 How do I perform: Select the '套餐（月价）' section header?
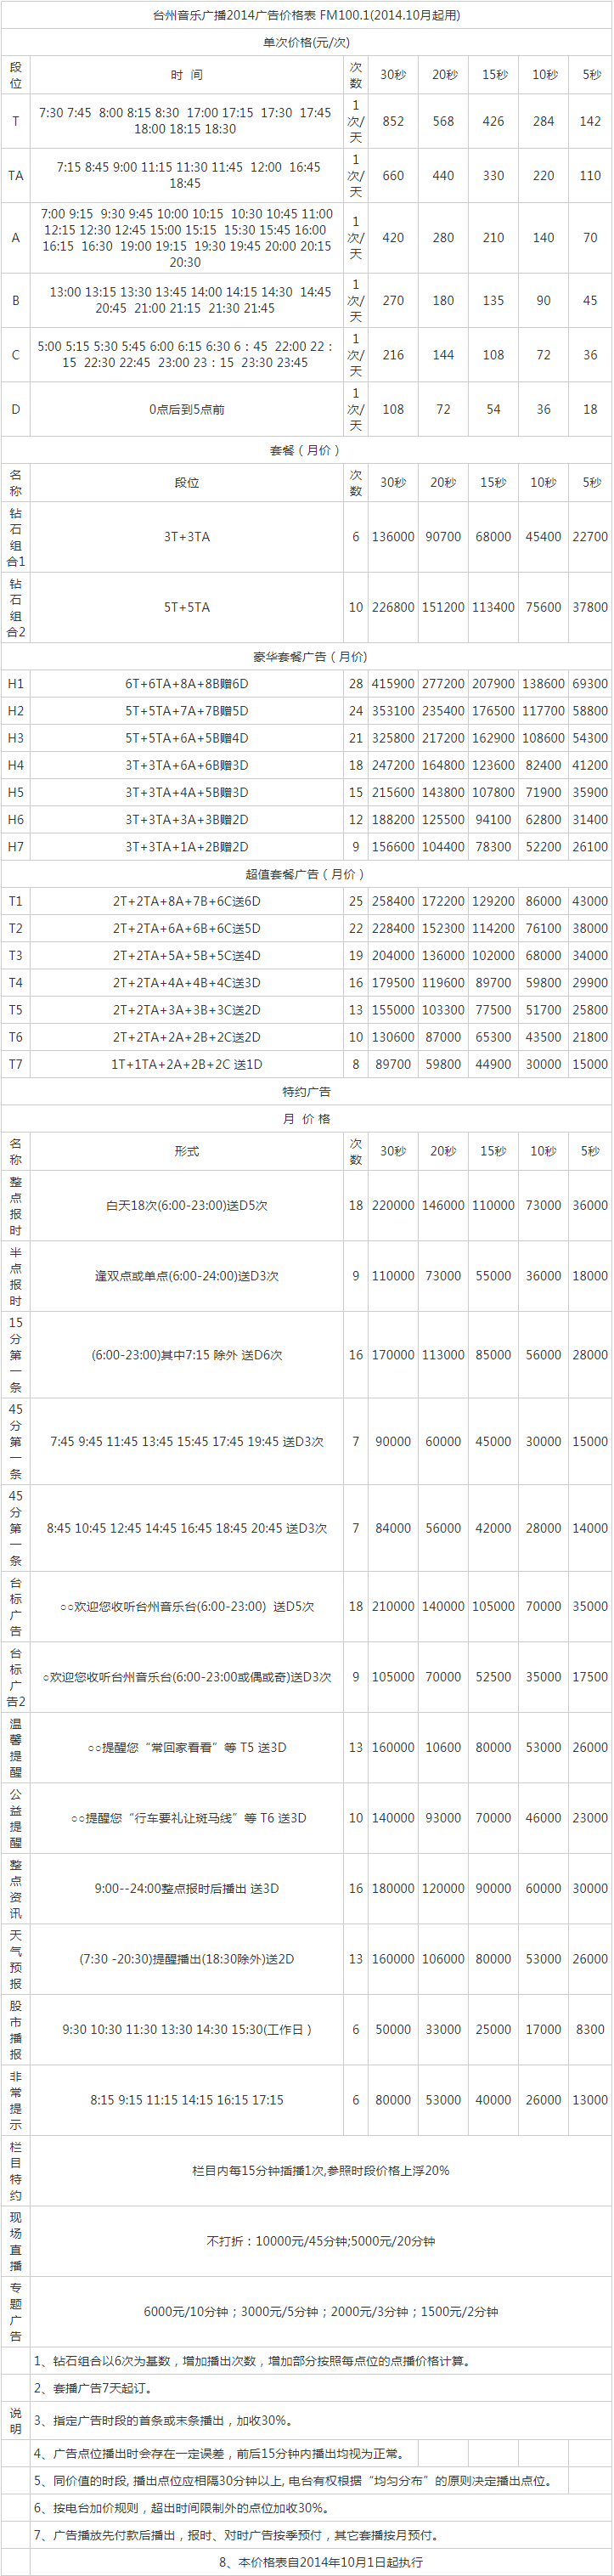306,450
